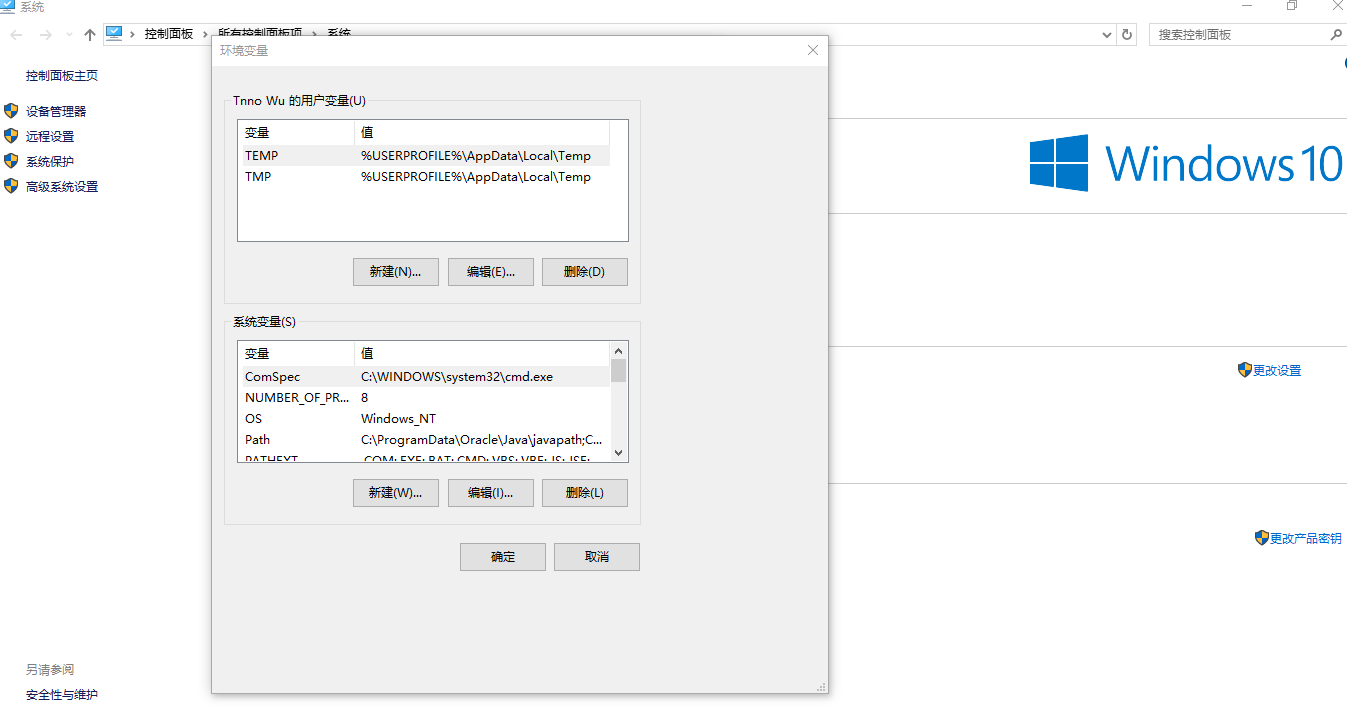The height and width of the screenshot is (719, 1347).
Task: Click the restore window button of System window
Action: (x=1292, y=6)
